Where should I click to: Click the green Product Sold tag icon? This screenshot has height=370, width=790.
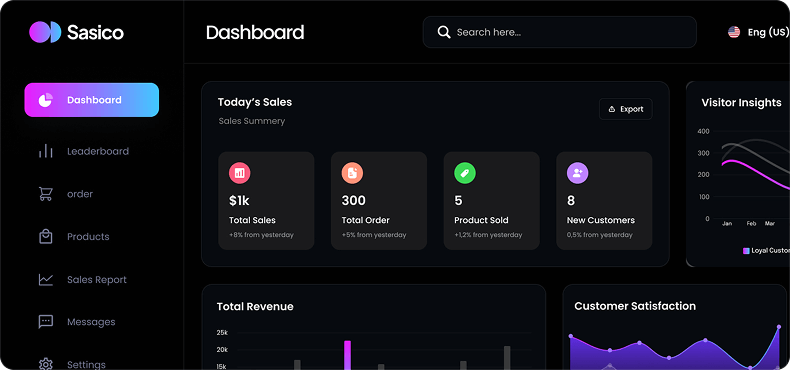pyautogui.click(x=465, y=173)
